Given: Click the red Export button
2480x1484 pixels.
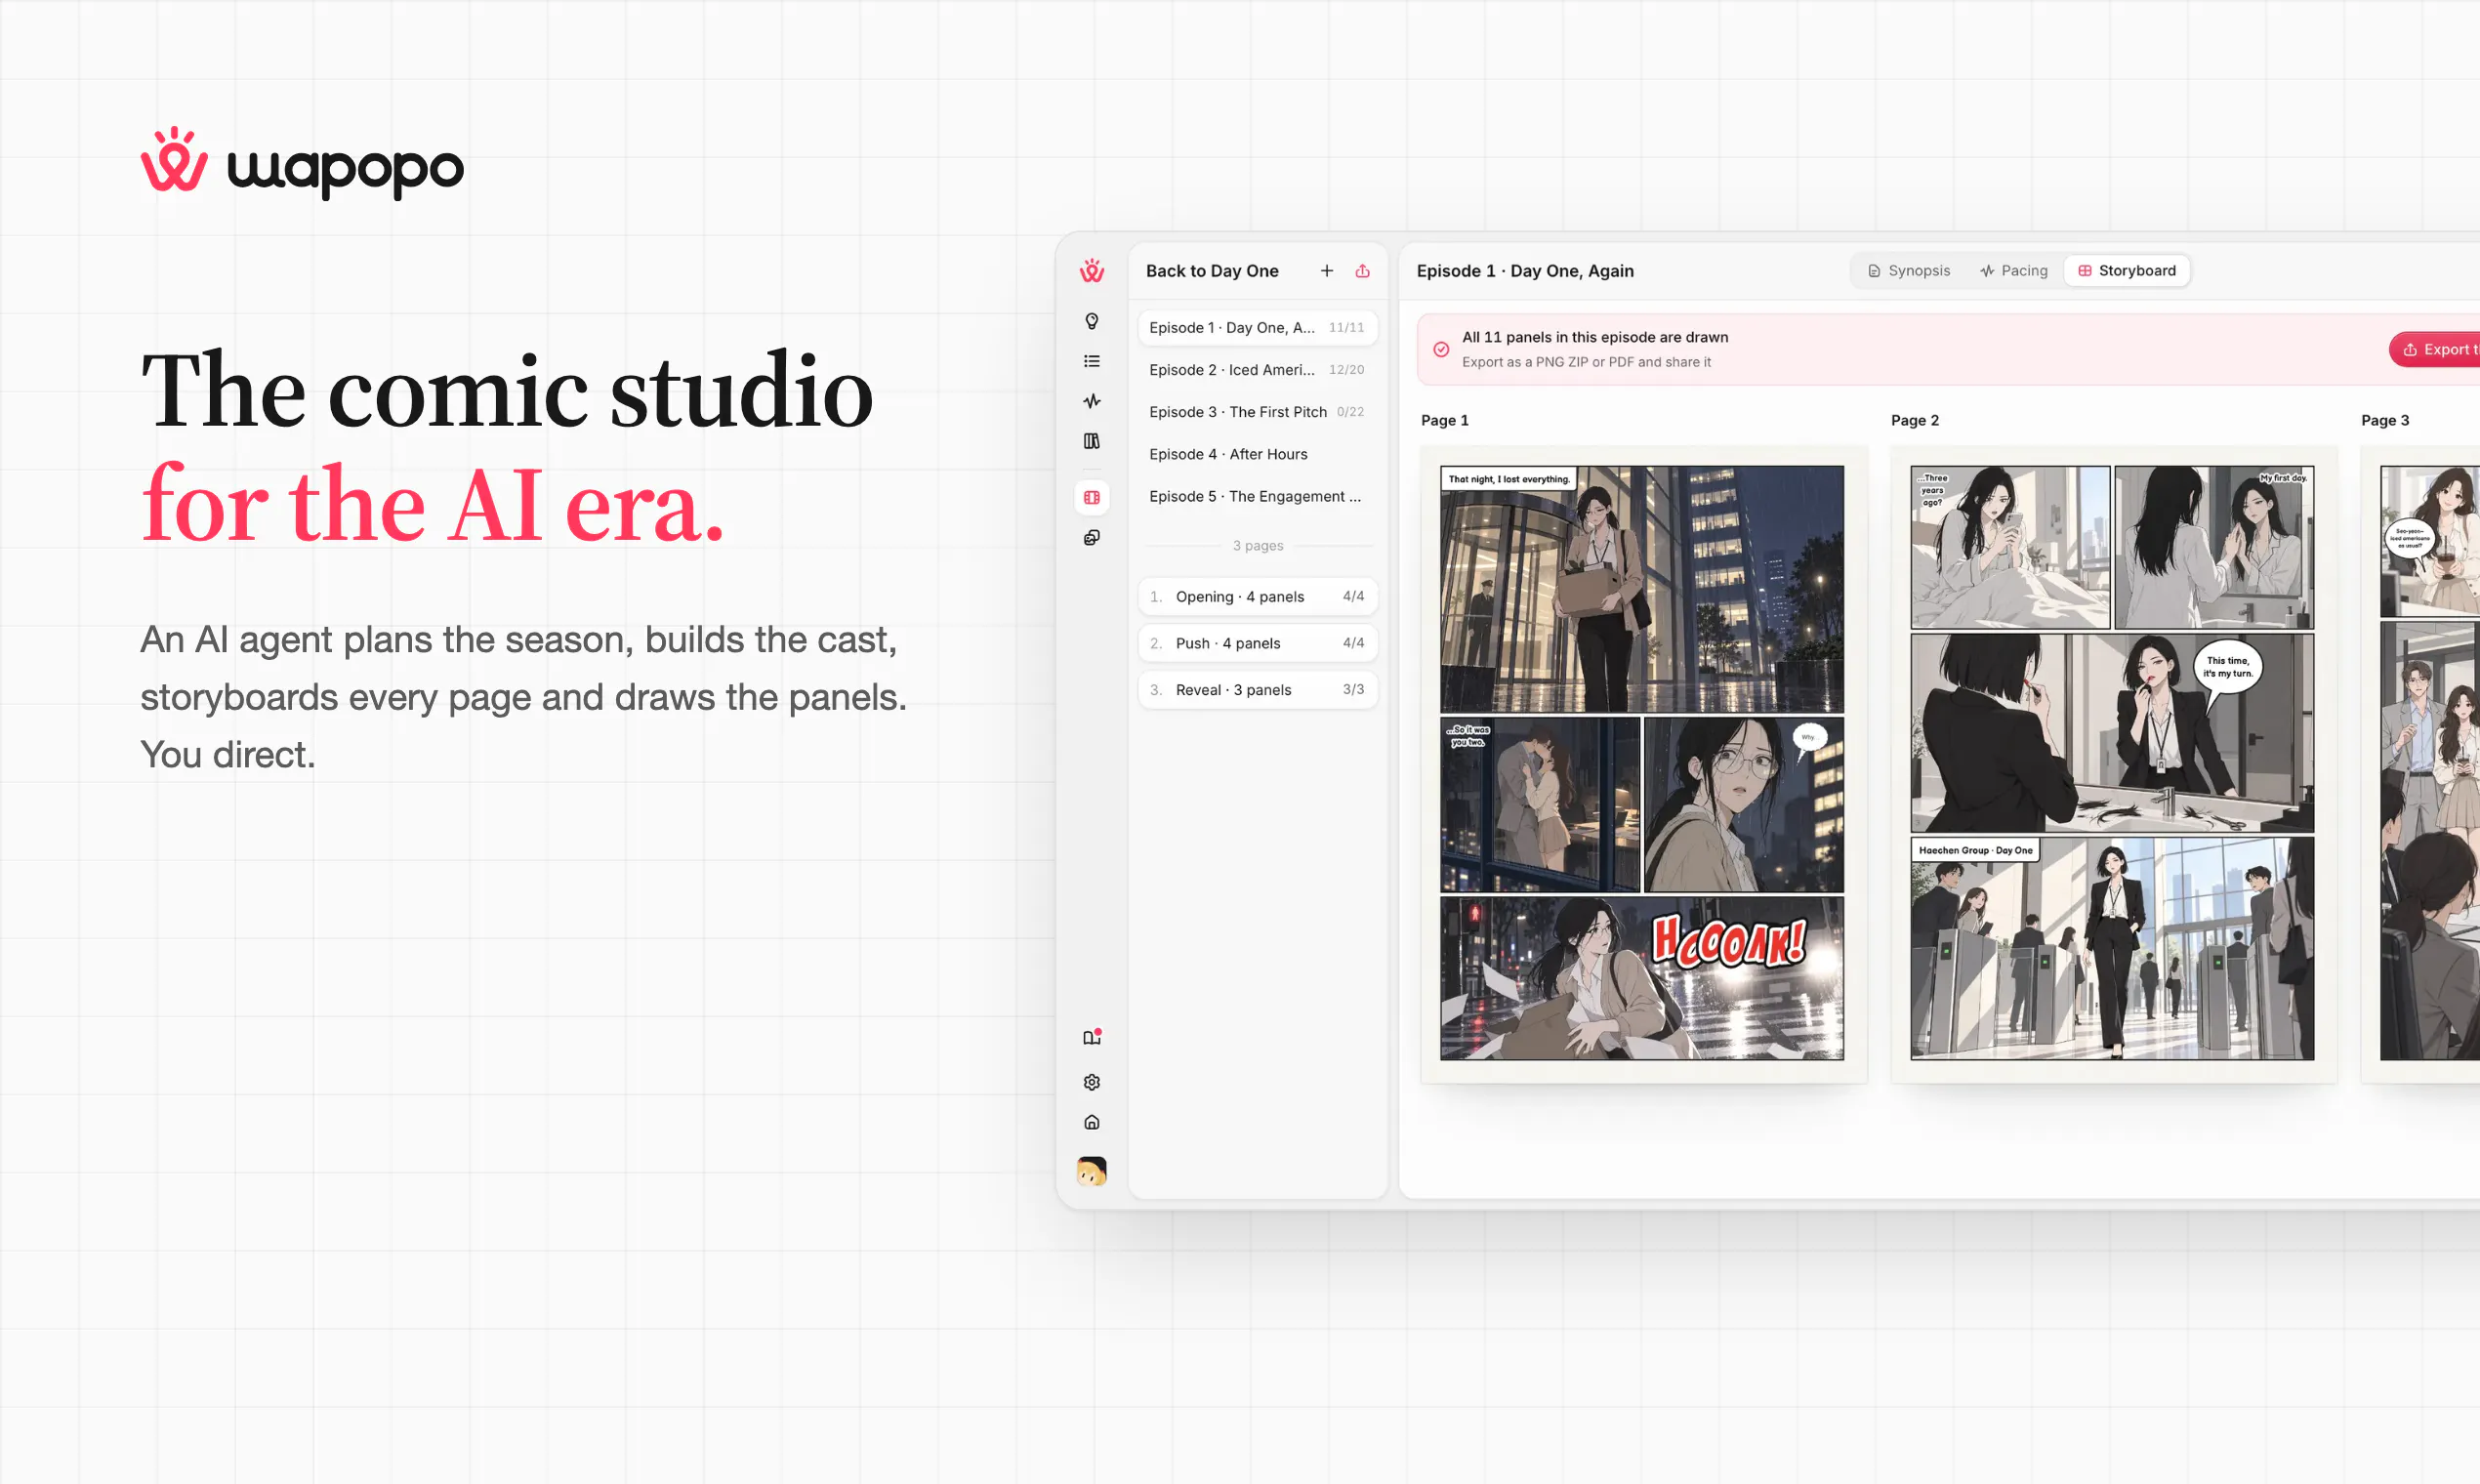Looking at the screenshot, I should coord(2435,349).
